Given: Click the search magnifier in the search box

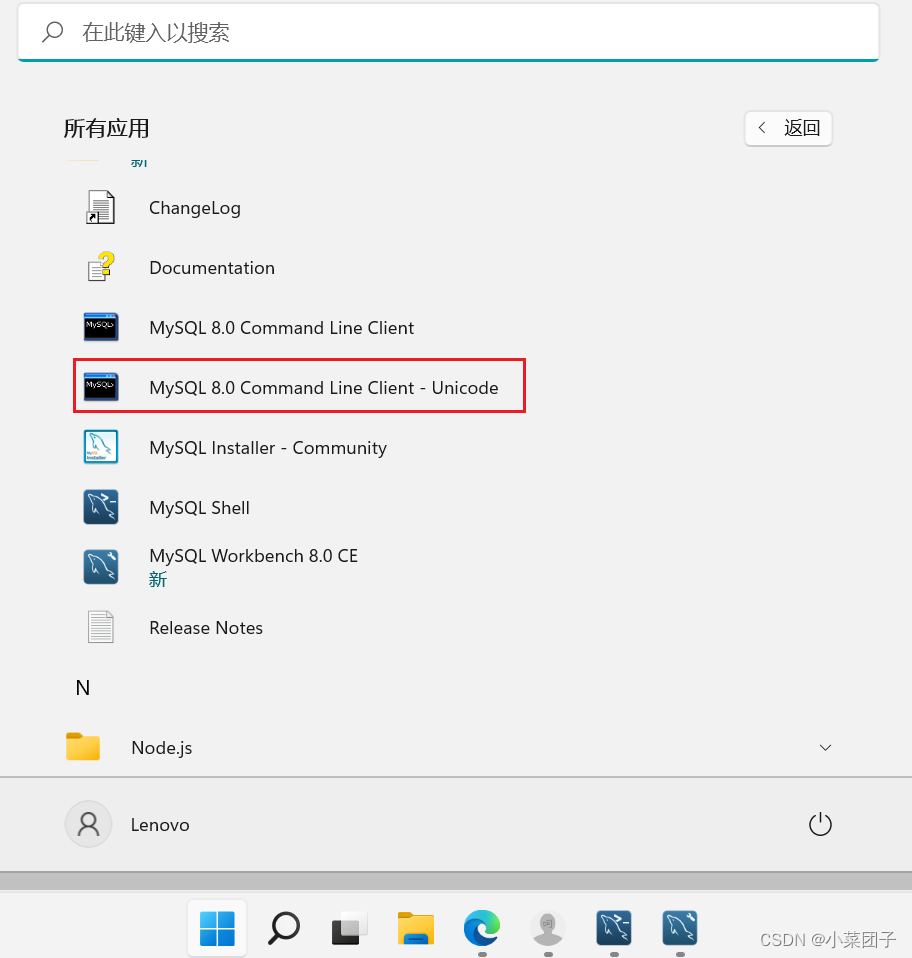Looking at the screenshot, I should tap(53, 32).
